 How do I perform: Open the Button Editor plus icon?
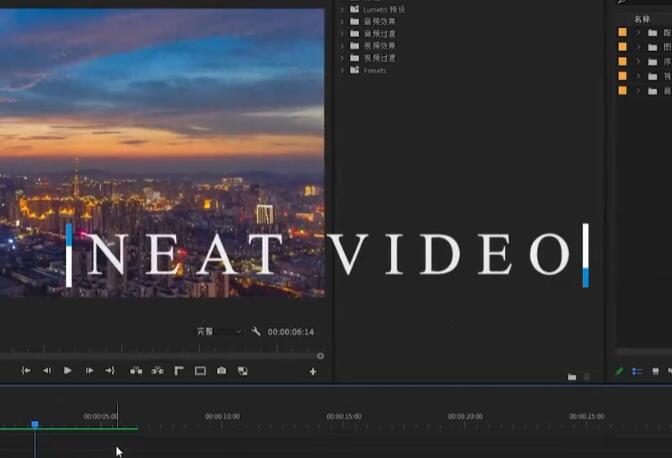pyautogui.click(x=313, y=372)
